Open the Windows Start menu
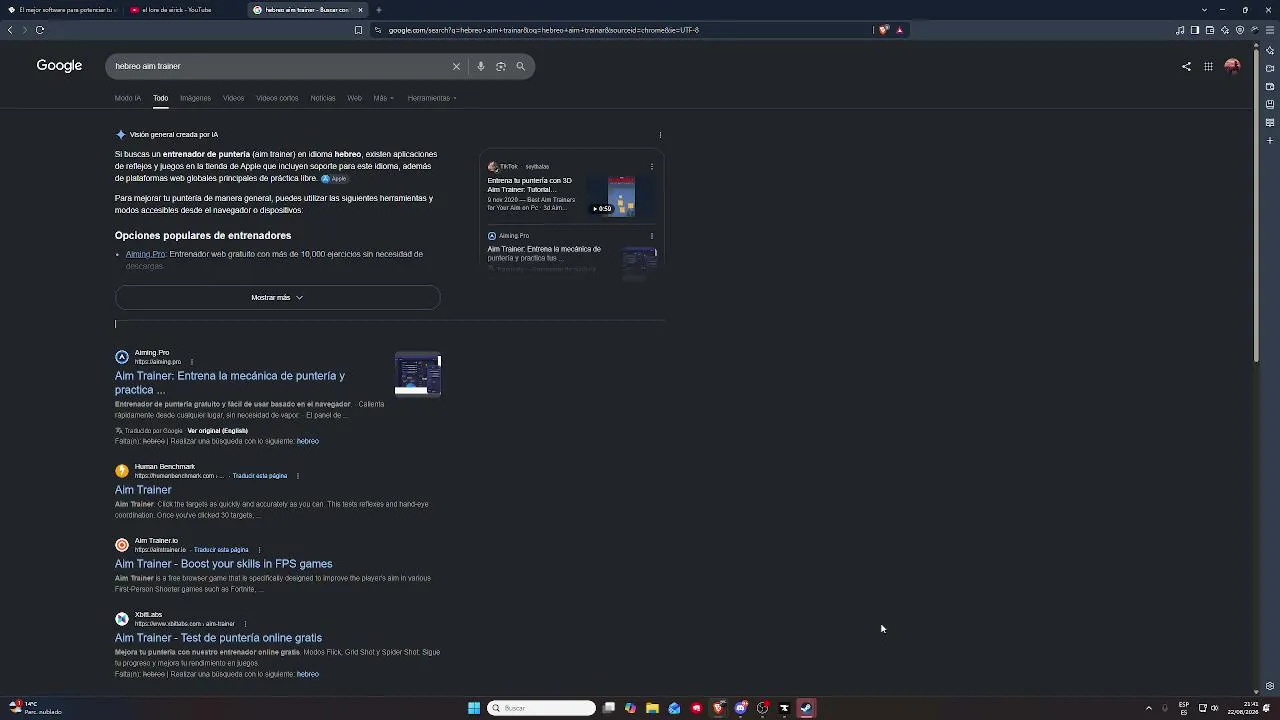Viewport: 1280px width, 720px height. (x=474, y=708)
